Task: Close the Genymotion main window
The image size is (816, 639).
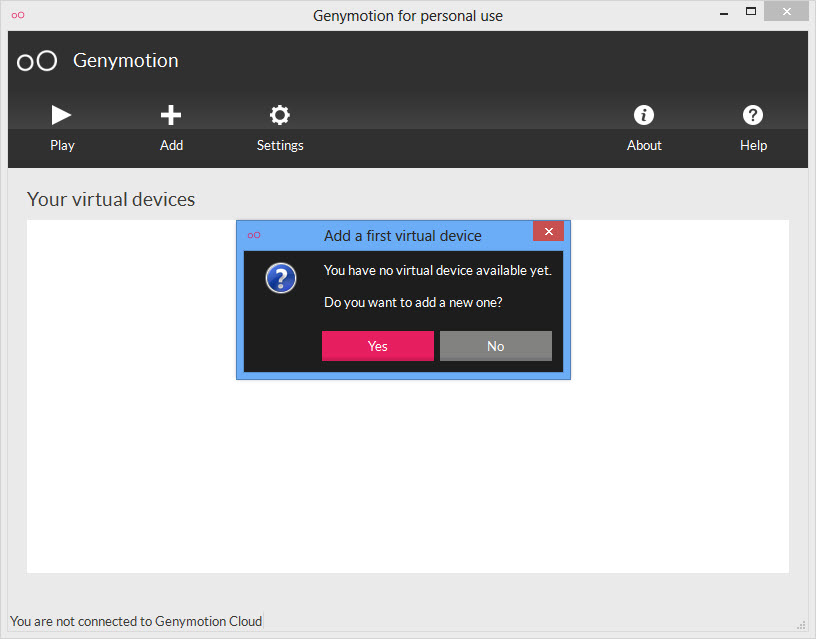Action: [x=786, y=11]
